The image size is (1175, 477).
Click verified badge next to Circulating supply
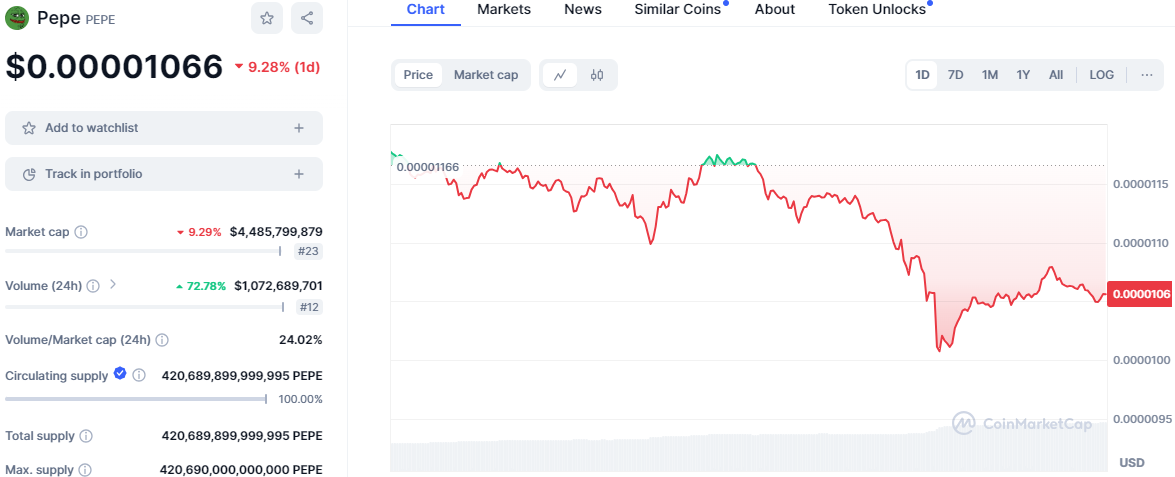click(120, 374)
